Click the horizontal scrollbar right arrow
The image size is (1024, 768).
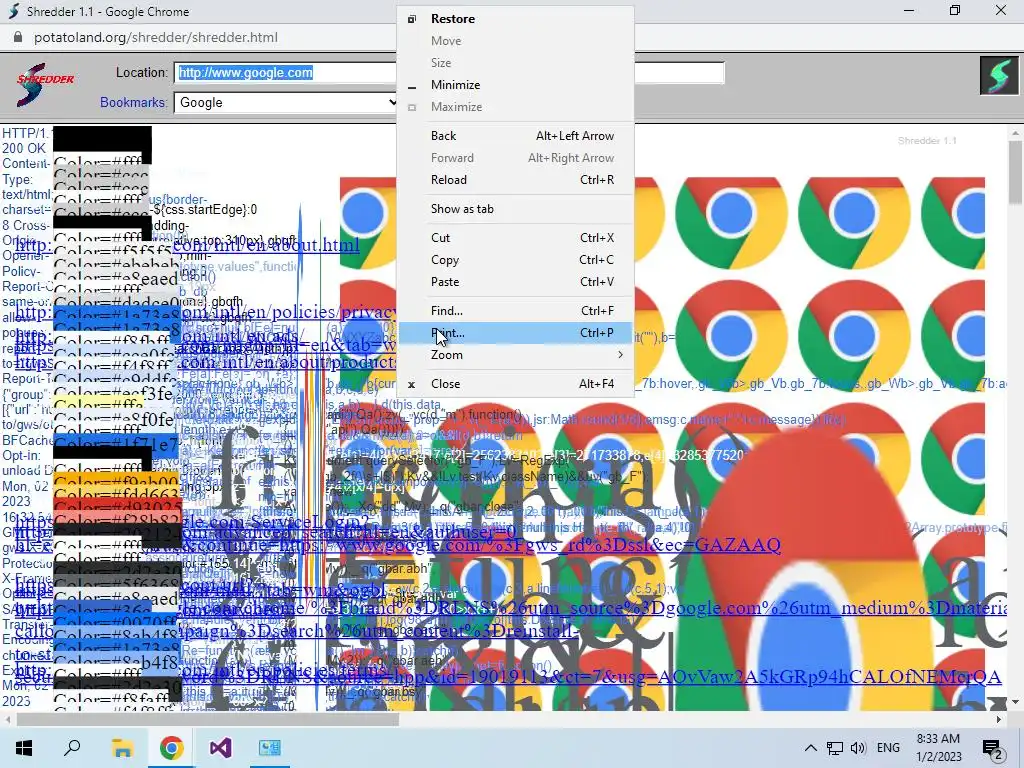[999, 720]
